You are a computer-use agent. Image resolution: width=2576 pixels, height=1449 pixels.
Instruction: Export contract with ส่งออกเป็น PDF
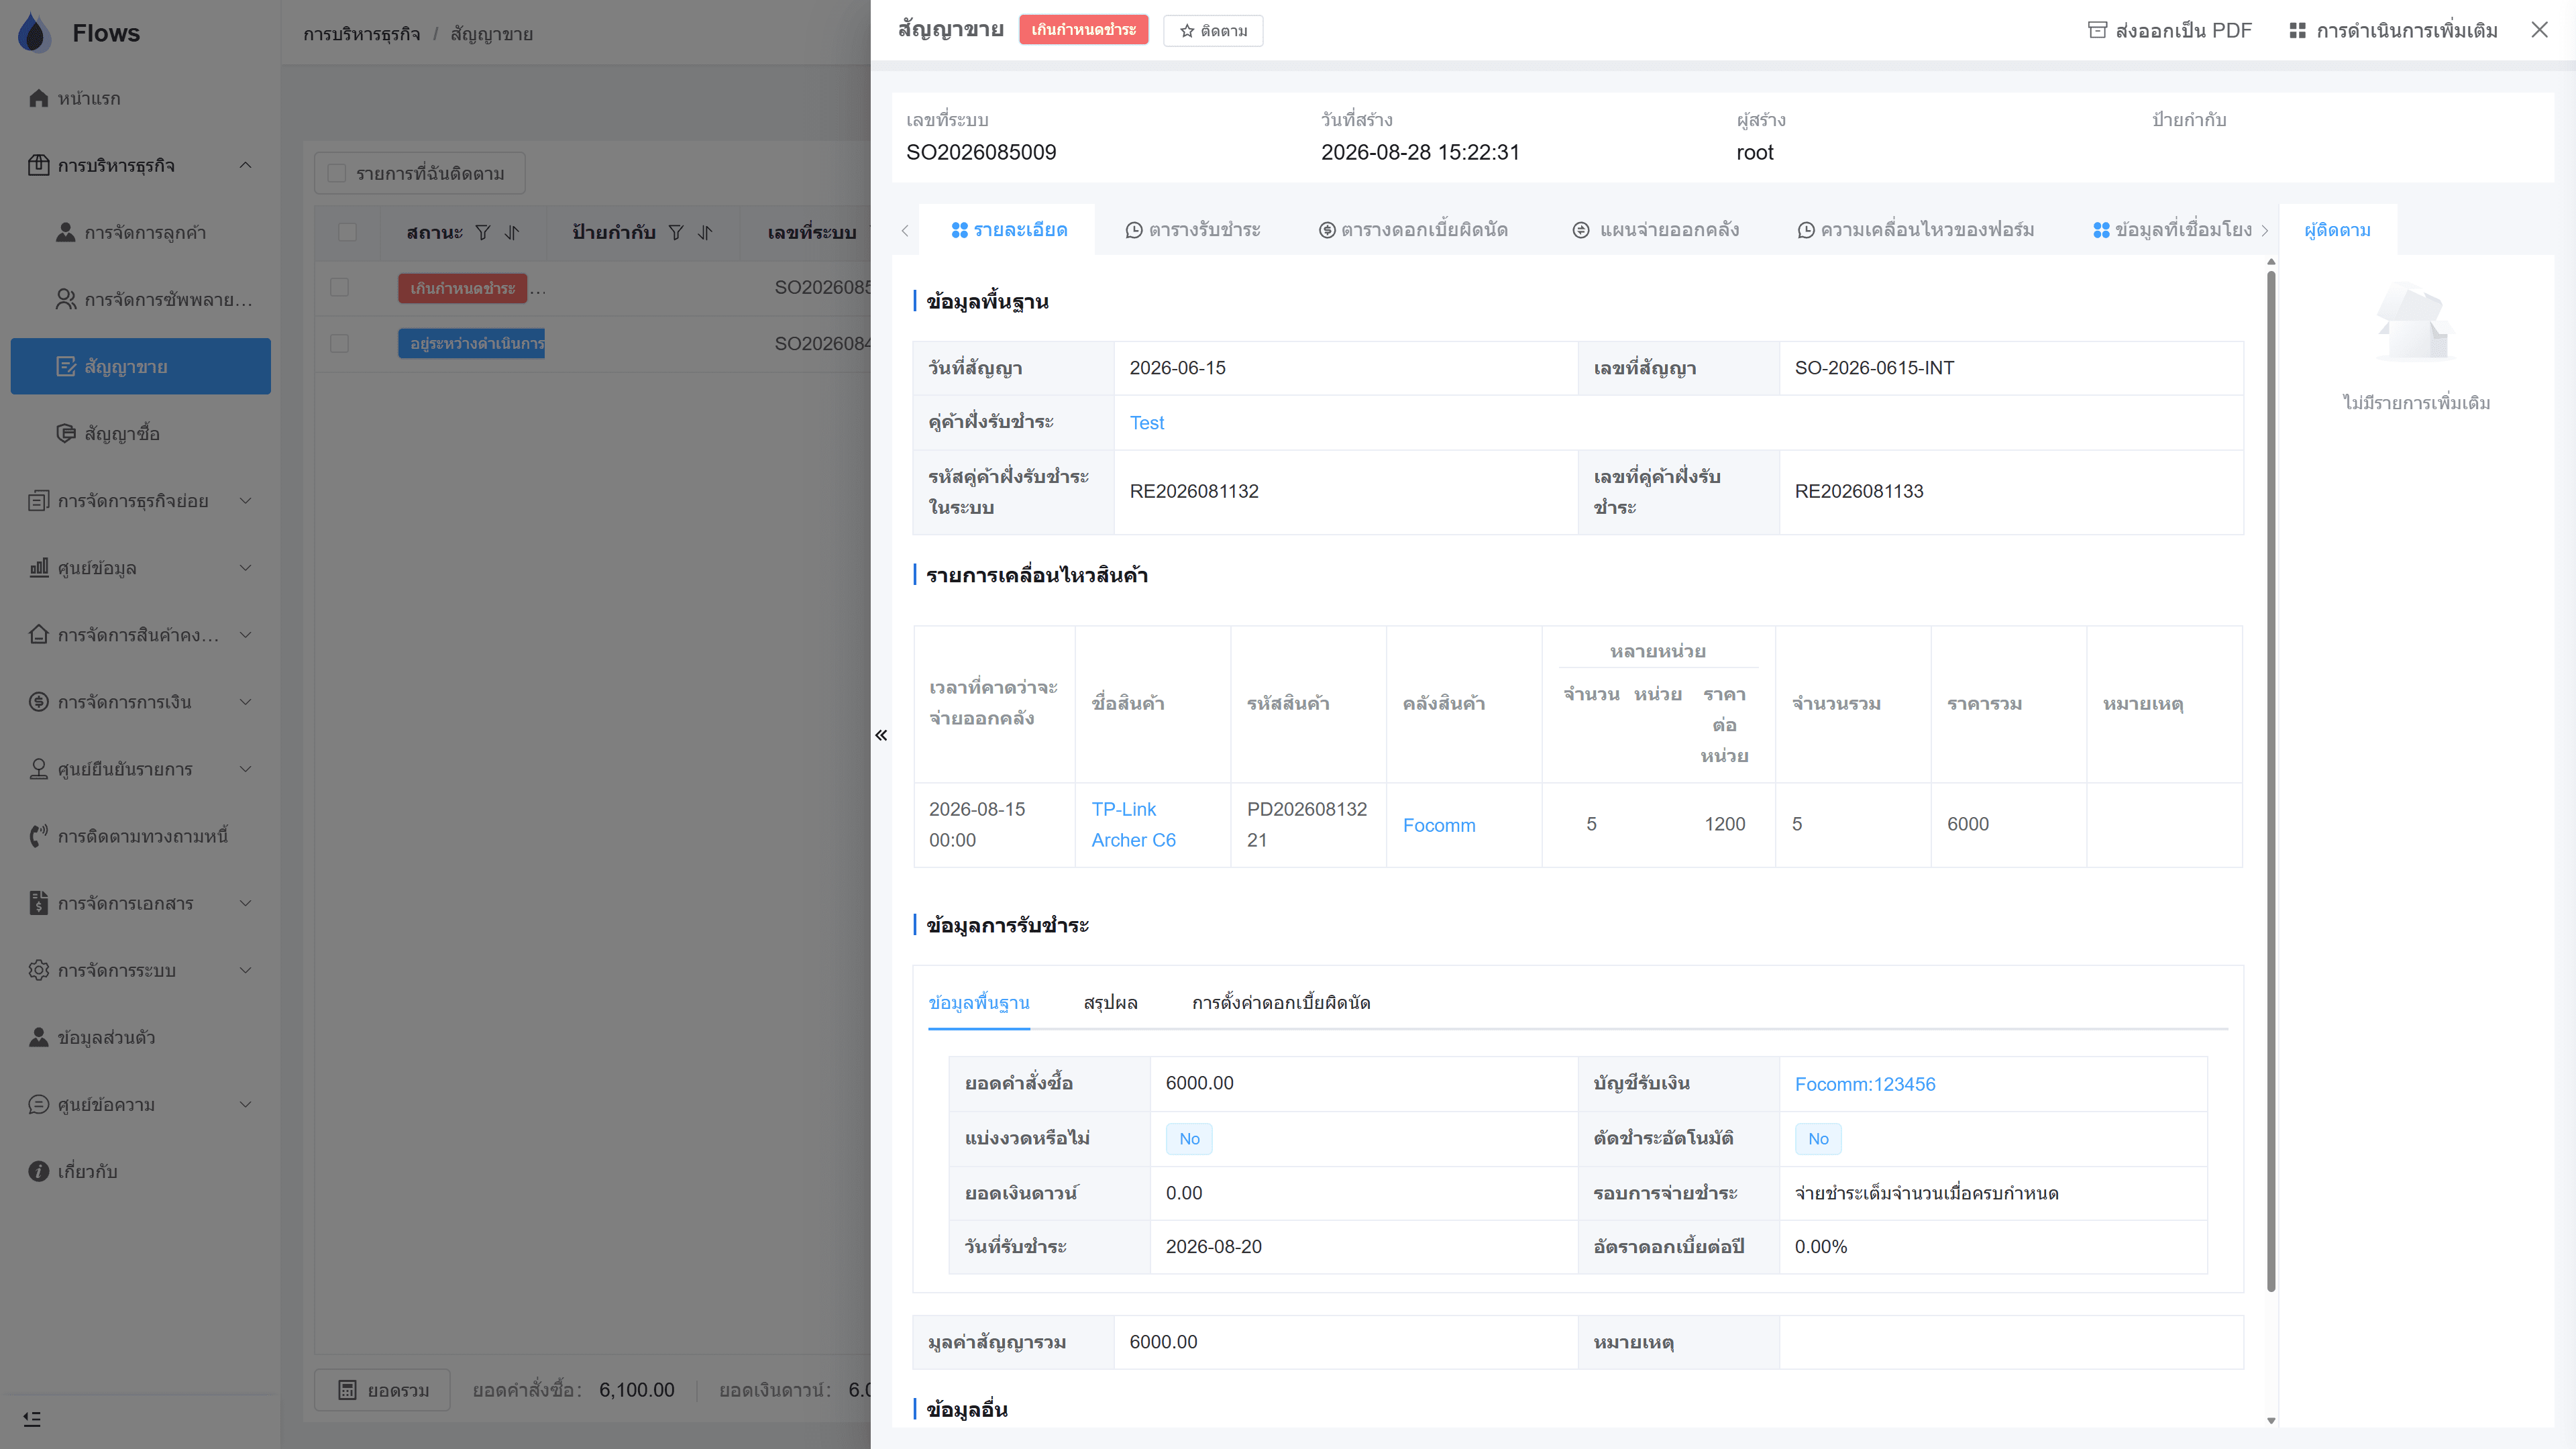tap(2170, 31)
